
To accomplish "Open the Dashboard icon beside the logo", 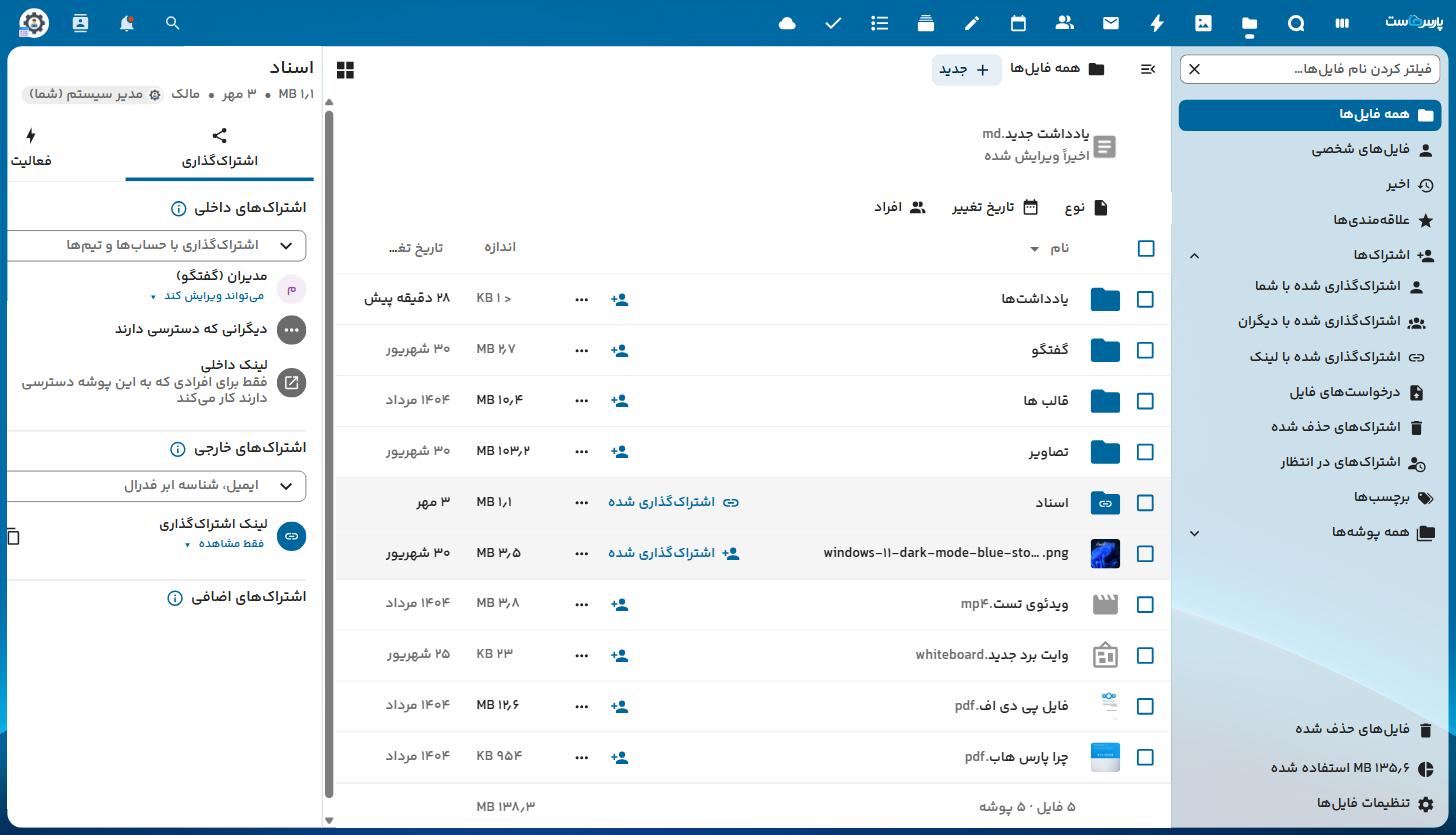I will click(1342, 23).
